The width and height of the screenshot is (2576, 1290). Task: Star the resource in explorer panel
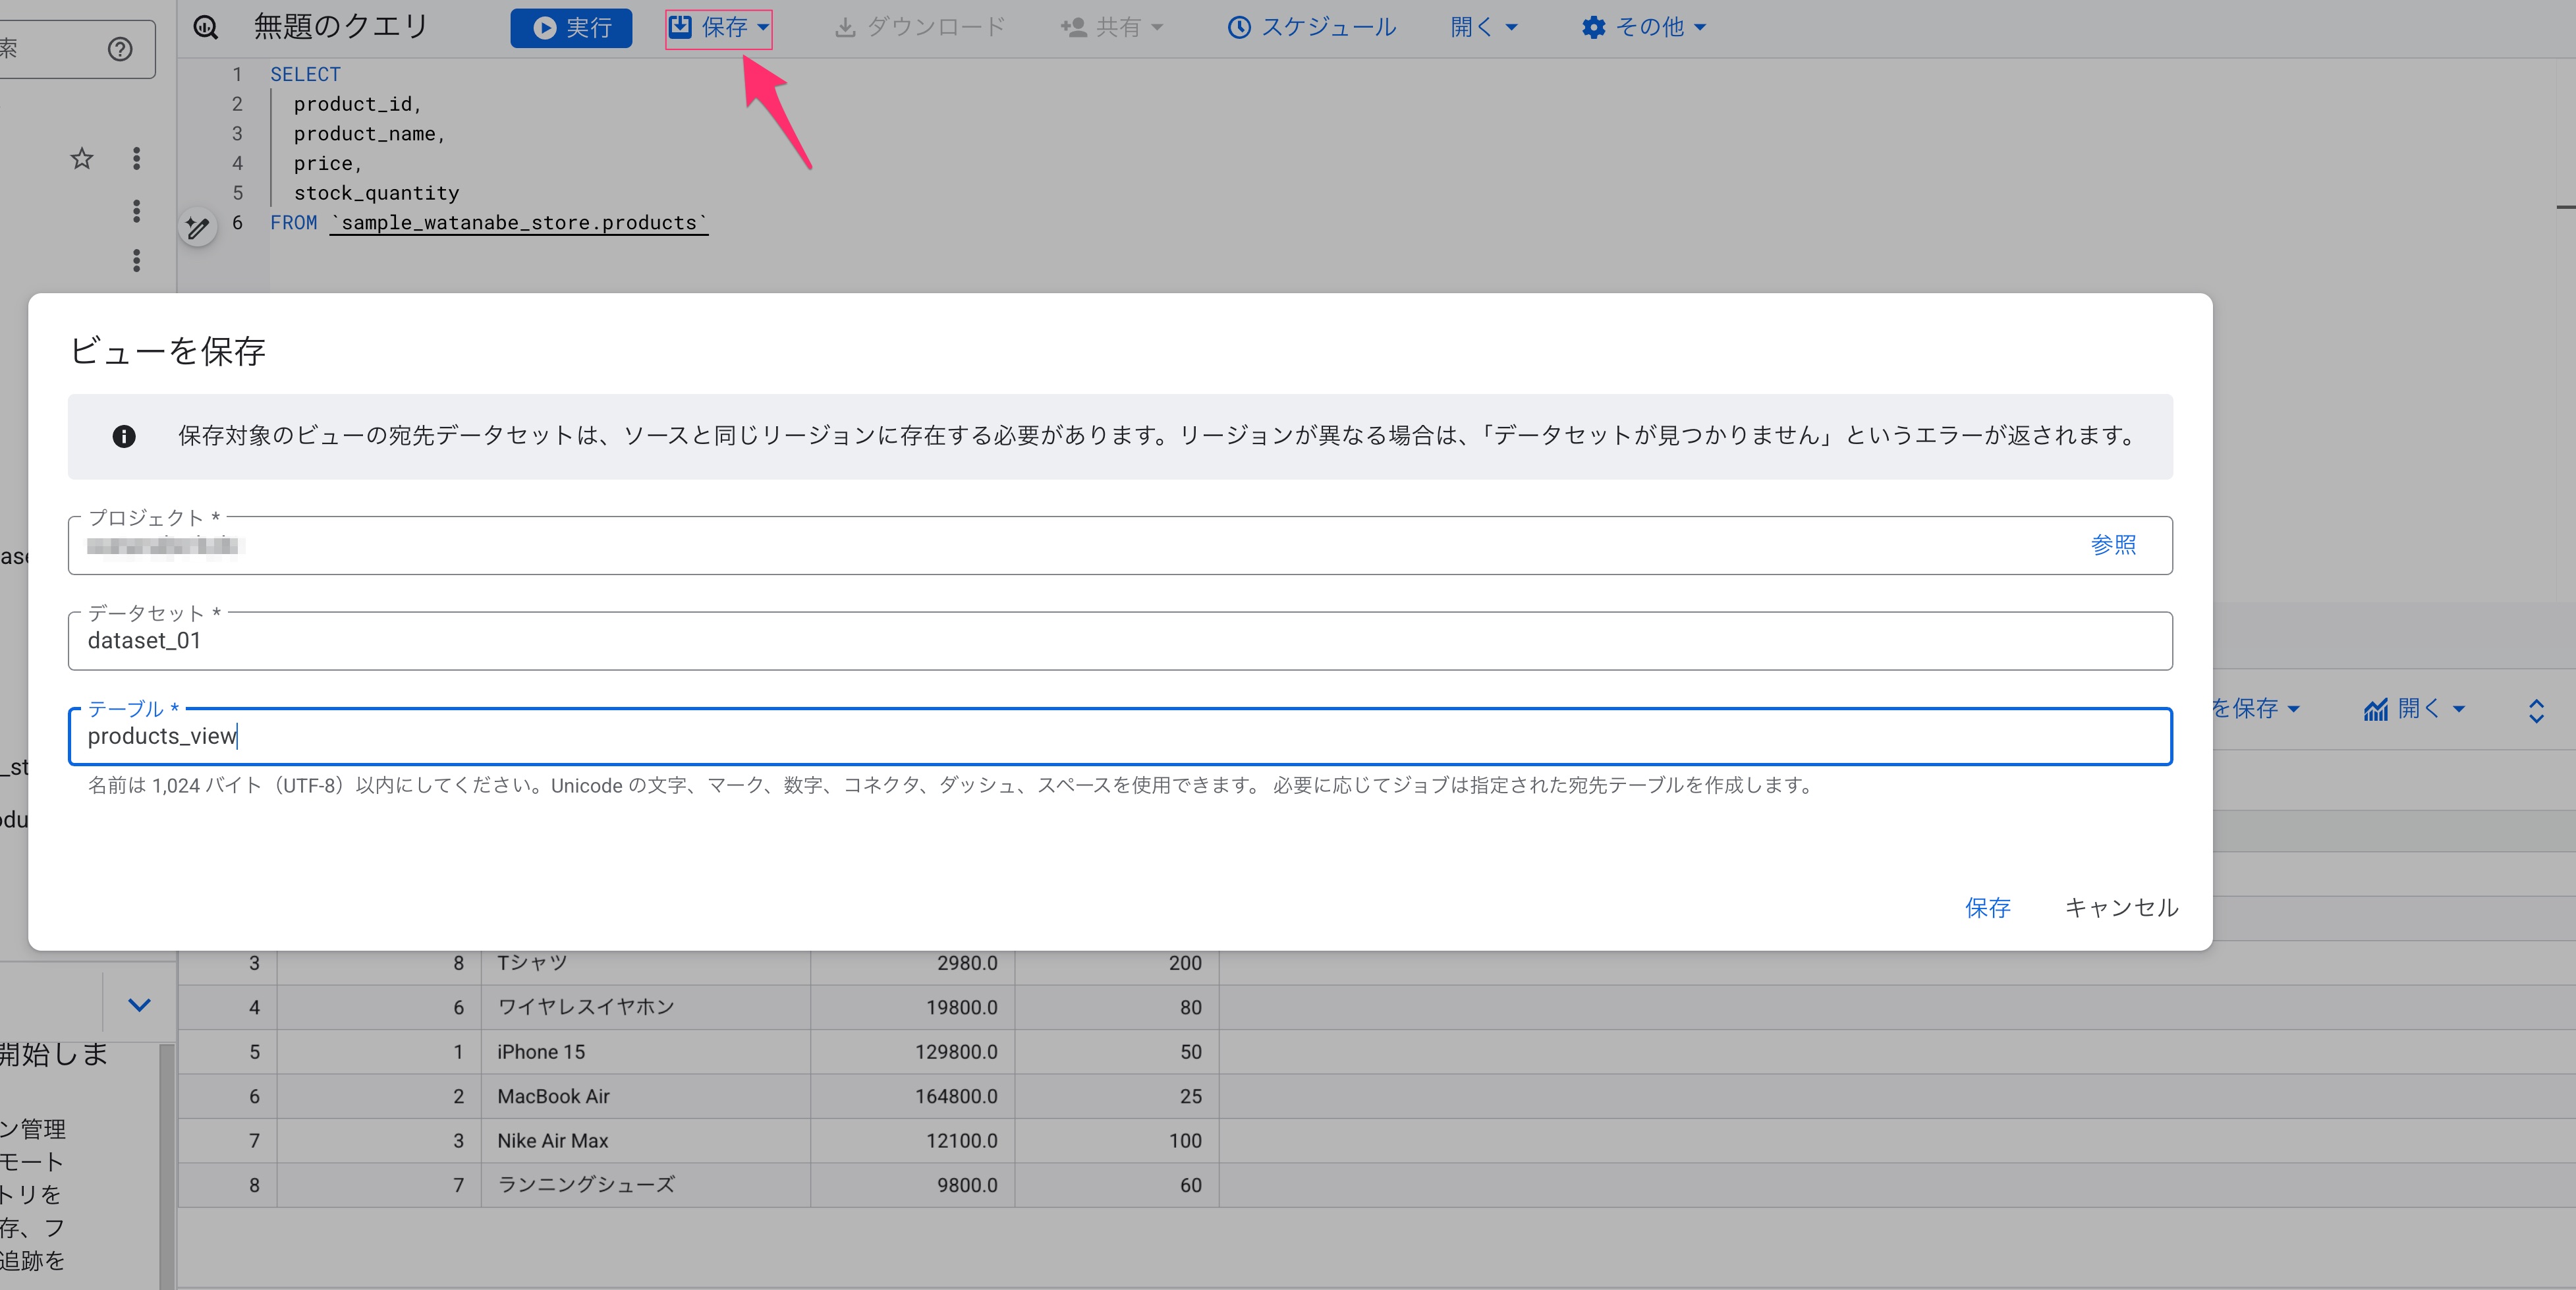(x=82, y=158)
